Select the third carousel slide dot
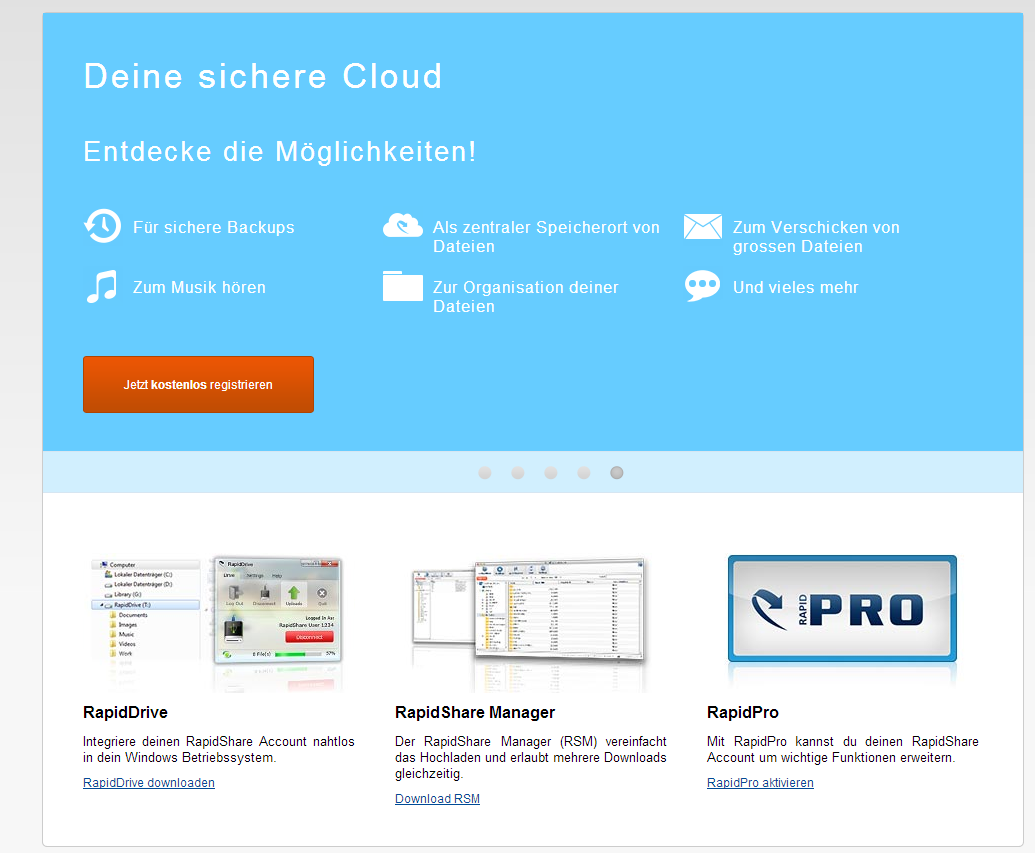This screenshot has height=853, width=1035. click(x=551, y=473)
